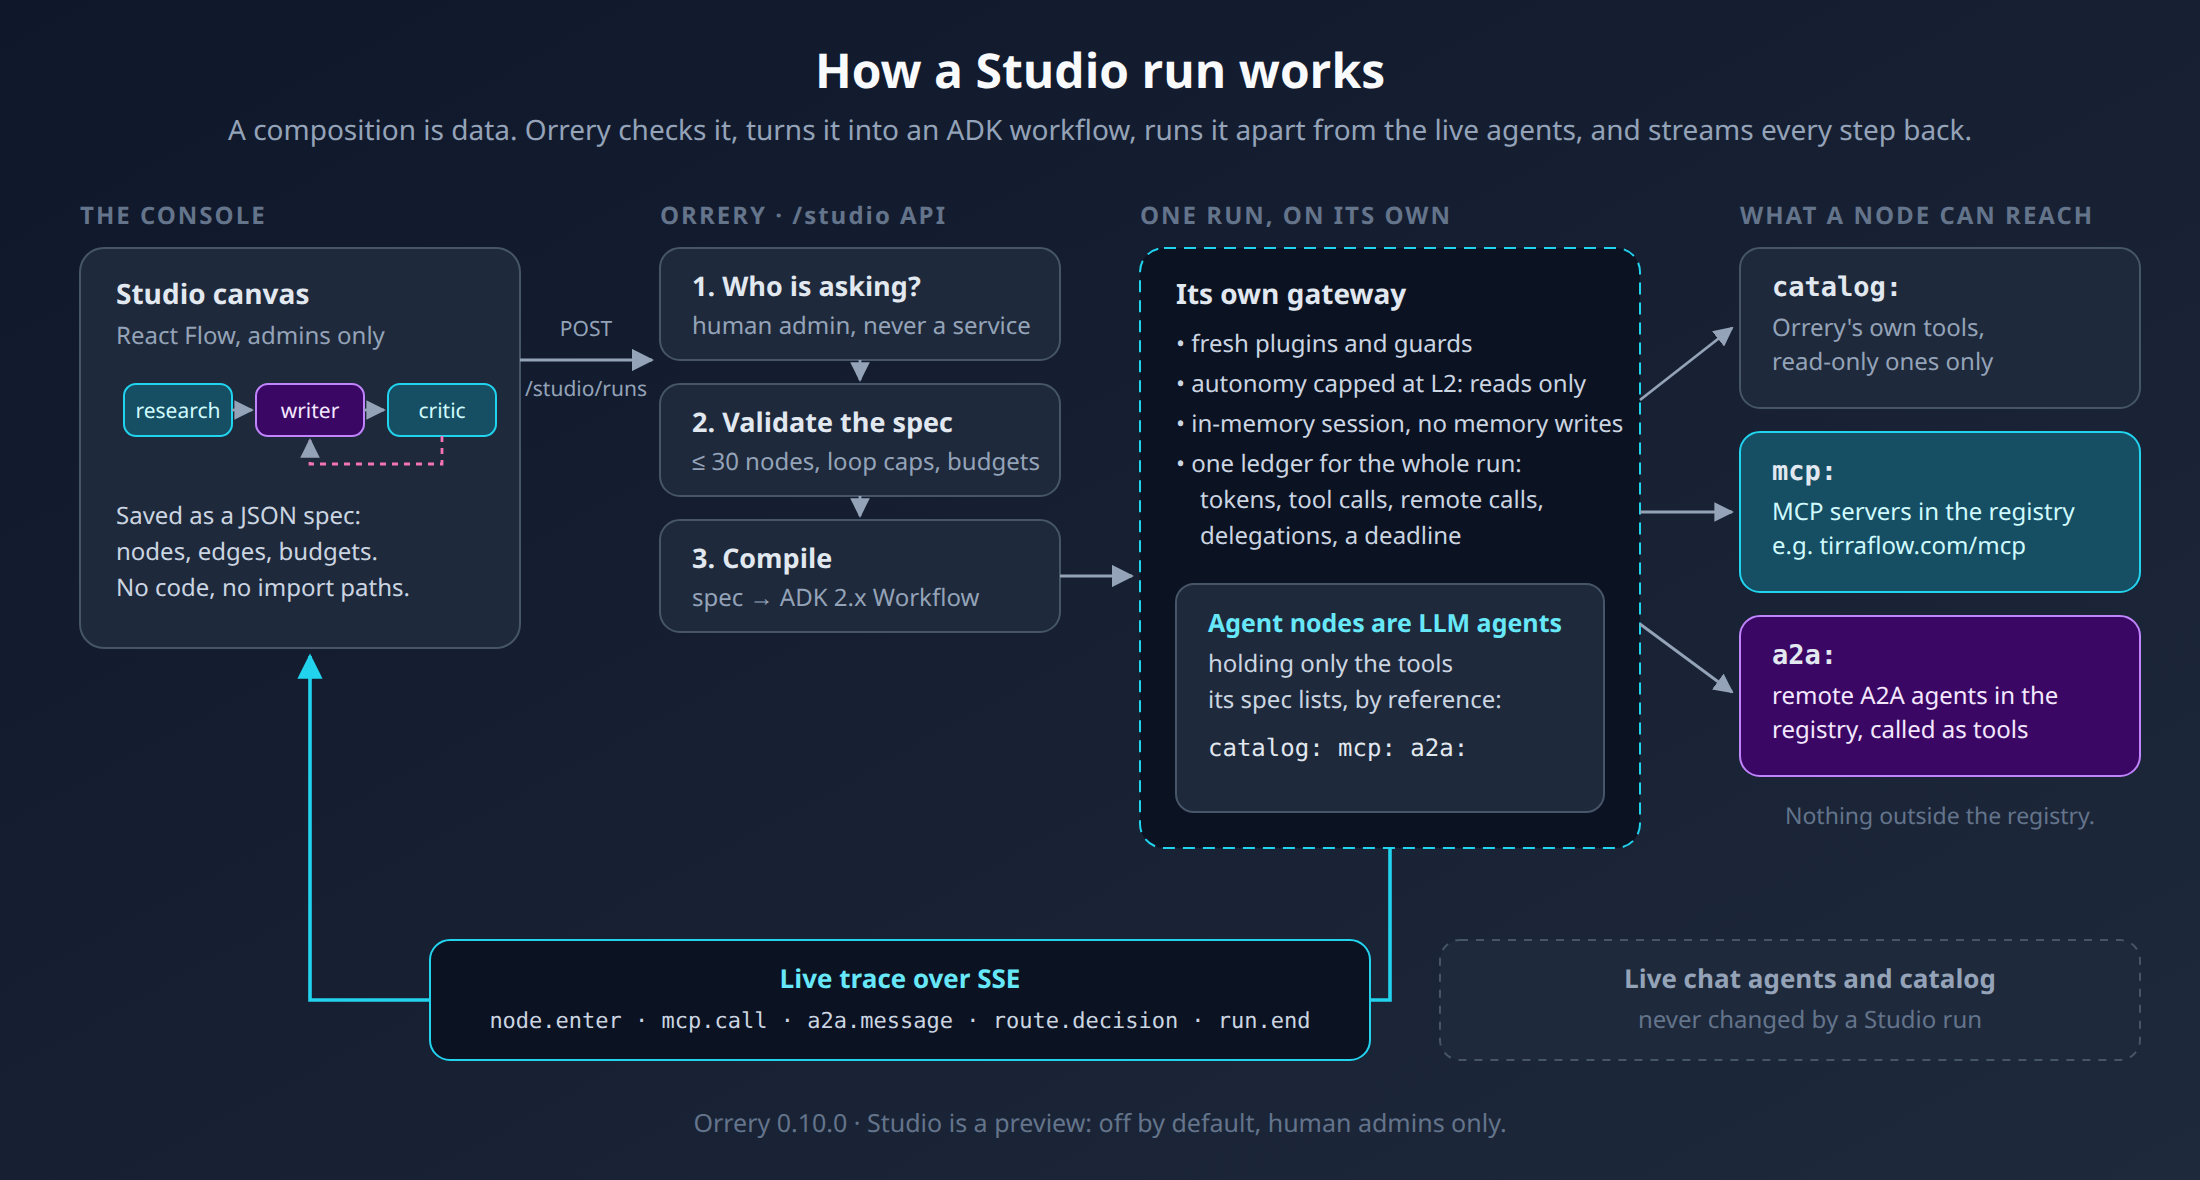Image resolution: width=2200 pixels, height=1180 pixels.
Task: Click the '3. Compile' step
Action: [860, 576]
